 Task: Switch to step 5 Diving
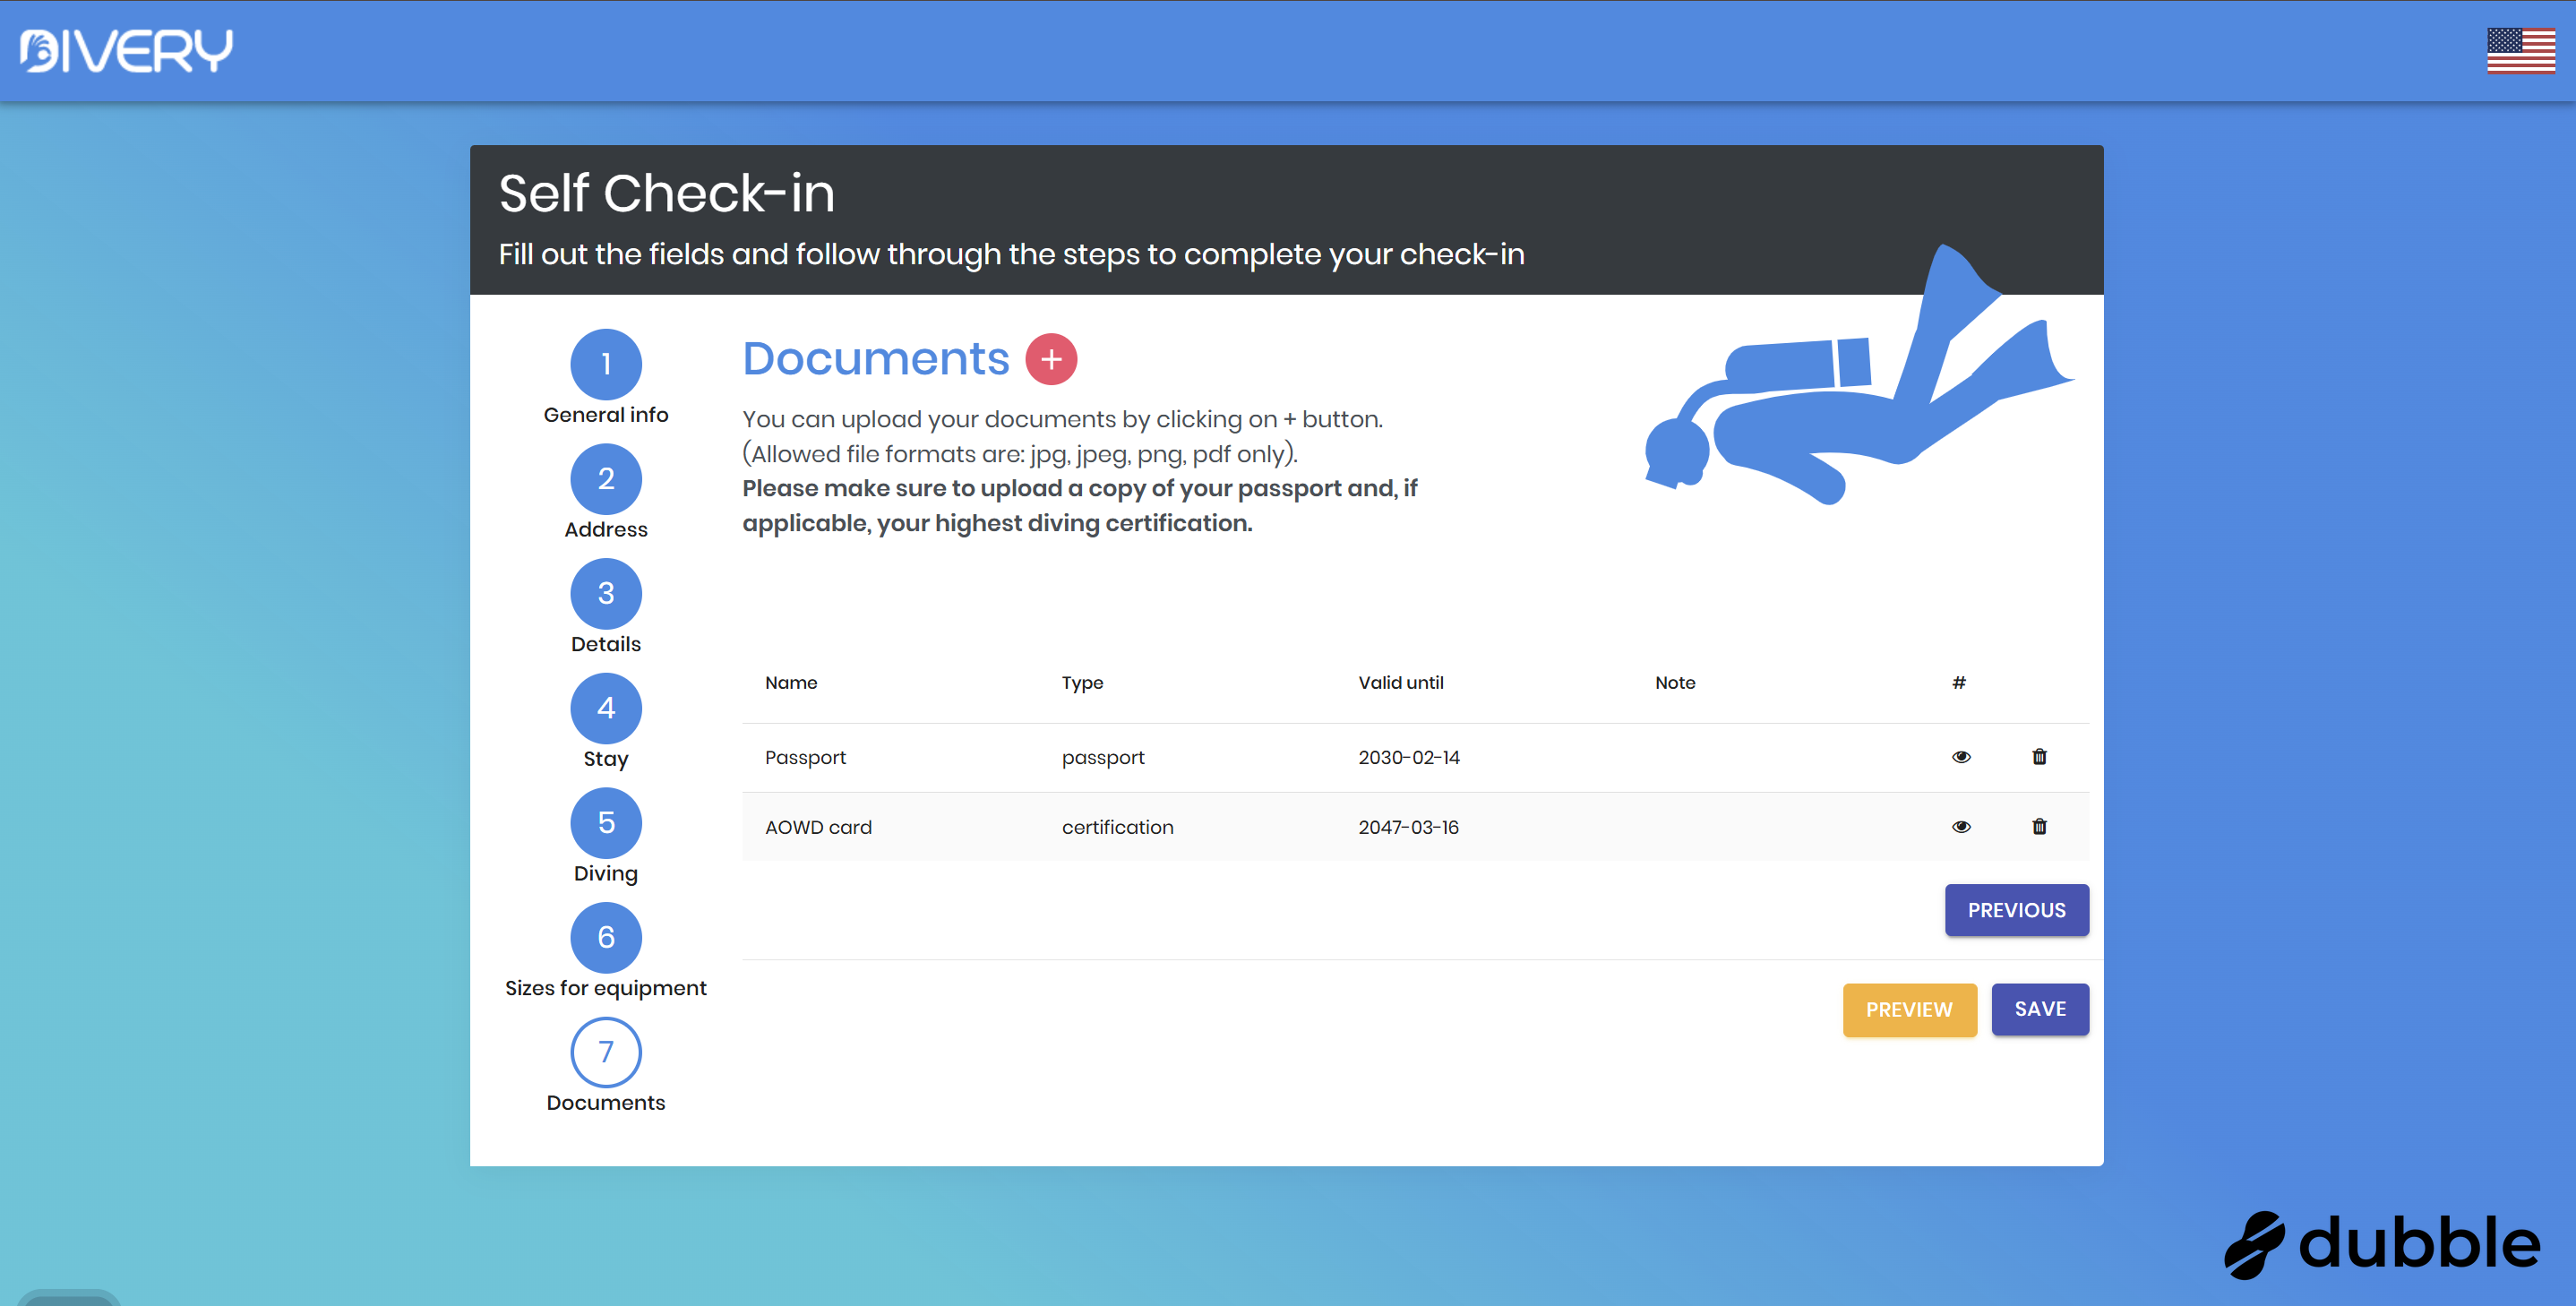pyautogui.click(x=606, y=823)
